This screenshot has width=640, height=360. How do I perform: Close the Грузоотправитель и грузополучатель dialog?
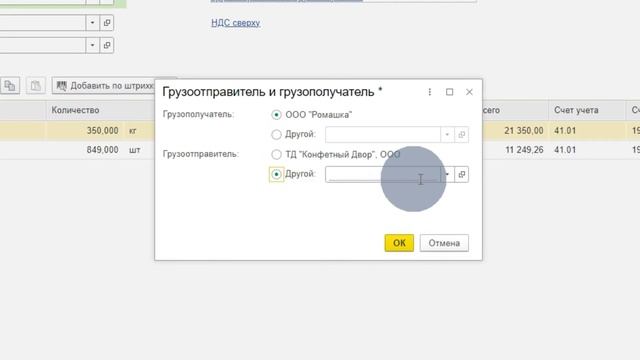[469, 92]
